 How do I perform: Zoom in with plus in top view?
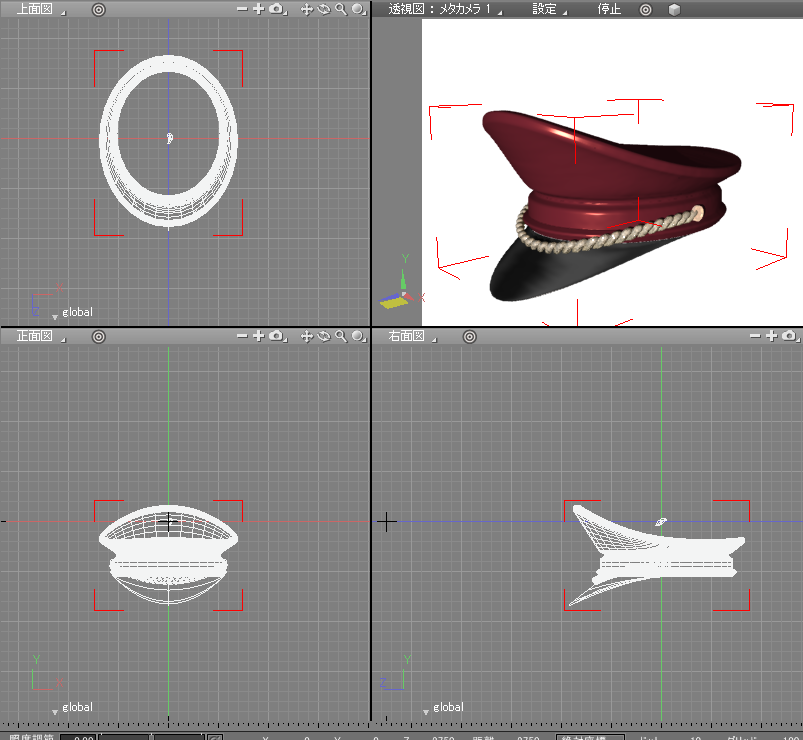click(x=259, y=9)
